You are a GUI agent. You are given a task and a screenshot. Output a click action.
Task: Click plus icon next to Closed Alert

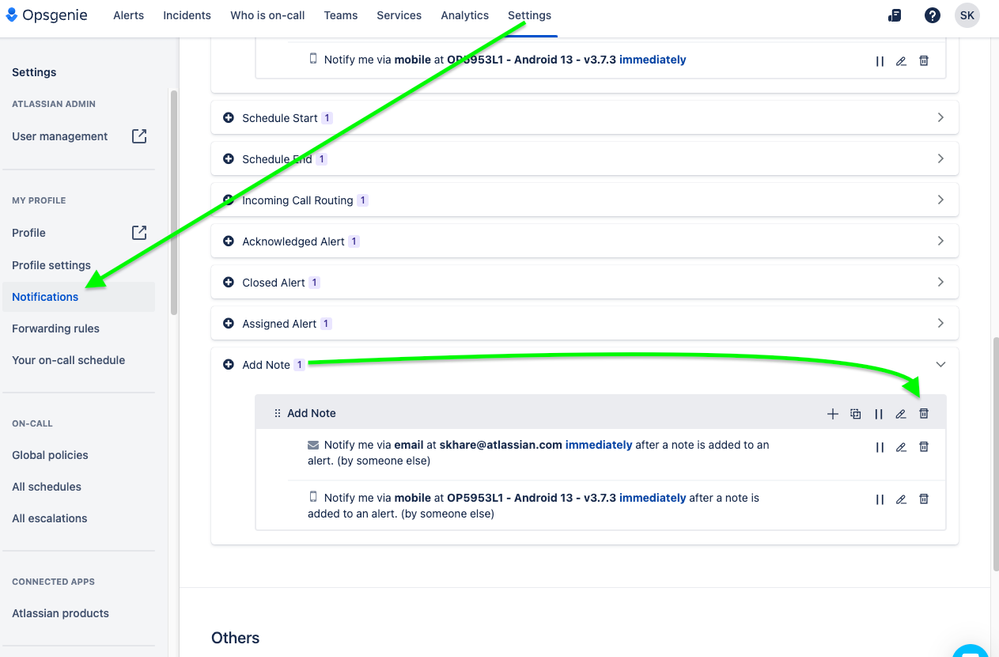[x=228, y=282]
